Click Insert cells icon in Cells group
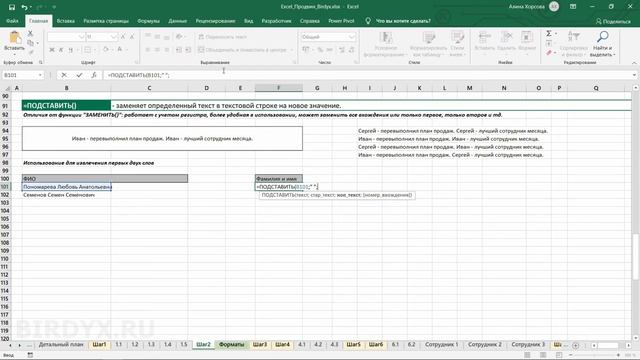Viewport: 640px width, 360px height. (x=484, y=38)
